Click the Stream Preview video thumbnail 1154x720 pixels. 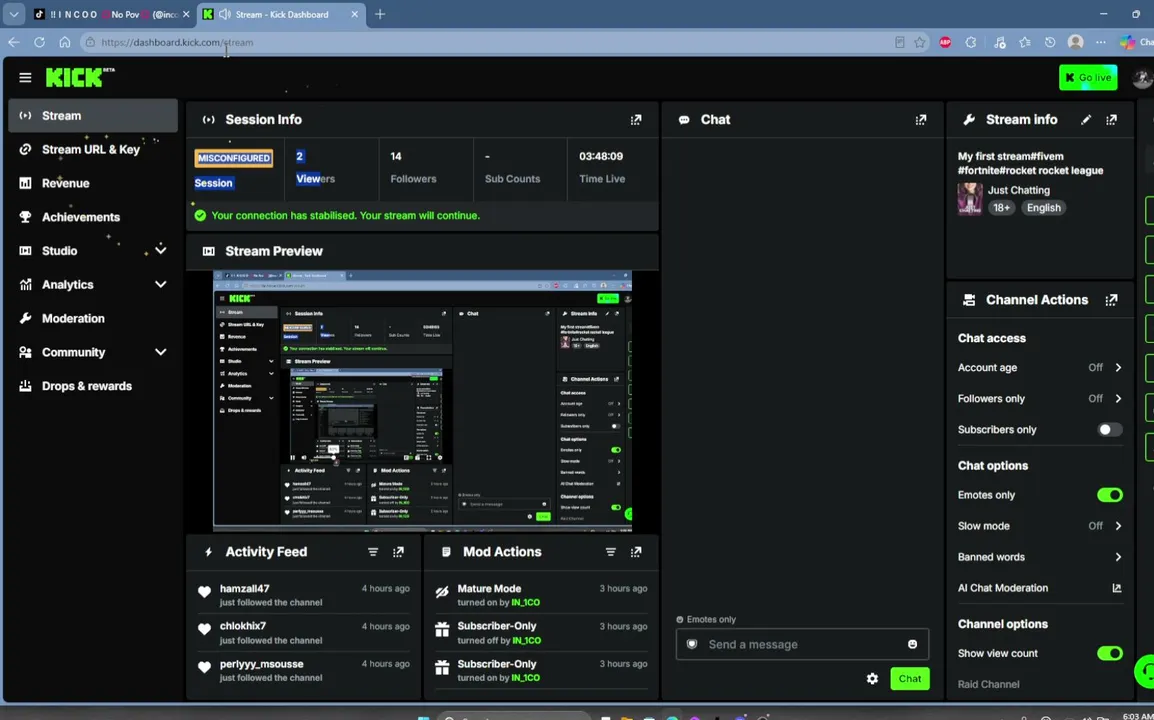(x=422, y=400)
